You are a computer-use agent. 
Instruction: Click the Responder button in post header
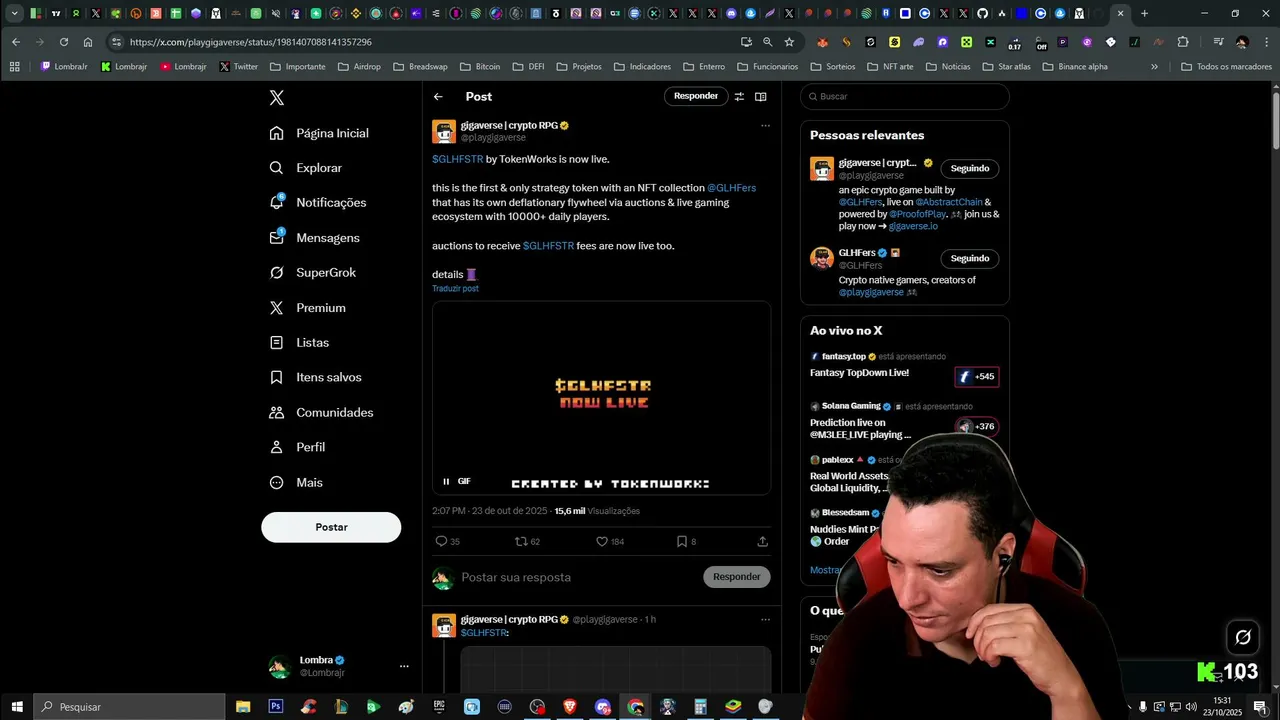coord(696,96)
